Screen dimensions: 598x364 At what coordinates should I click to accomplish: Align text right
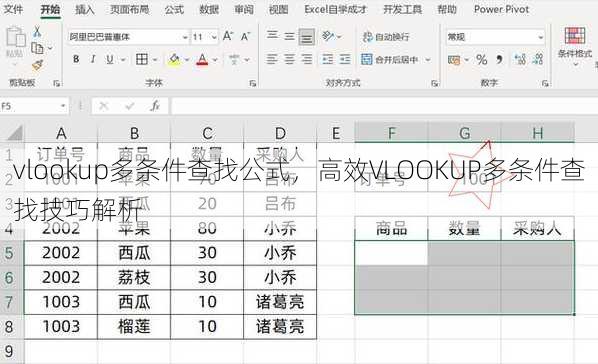tap(307, 60)
